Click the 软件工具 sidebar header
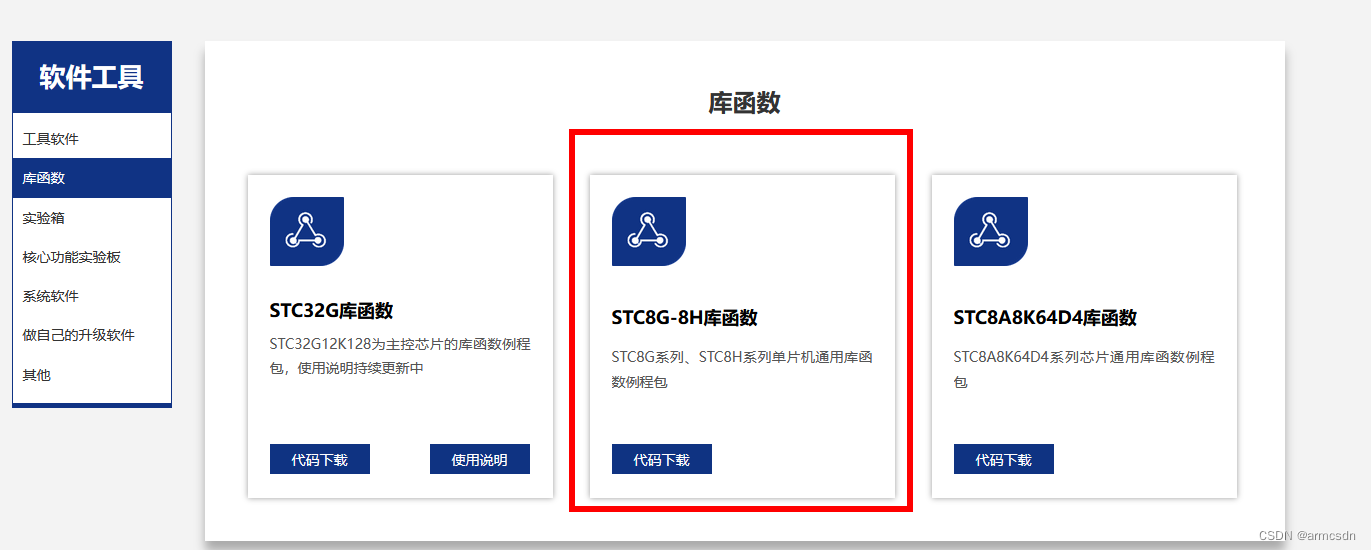This screenshot has height=550, width=1371. coord(92,77)
